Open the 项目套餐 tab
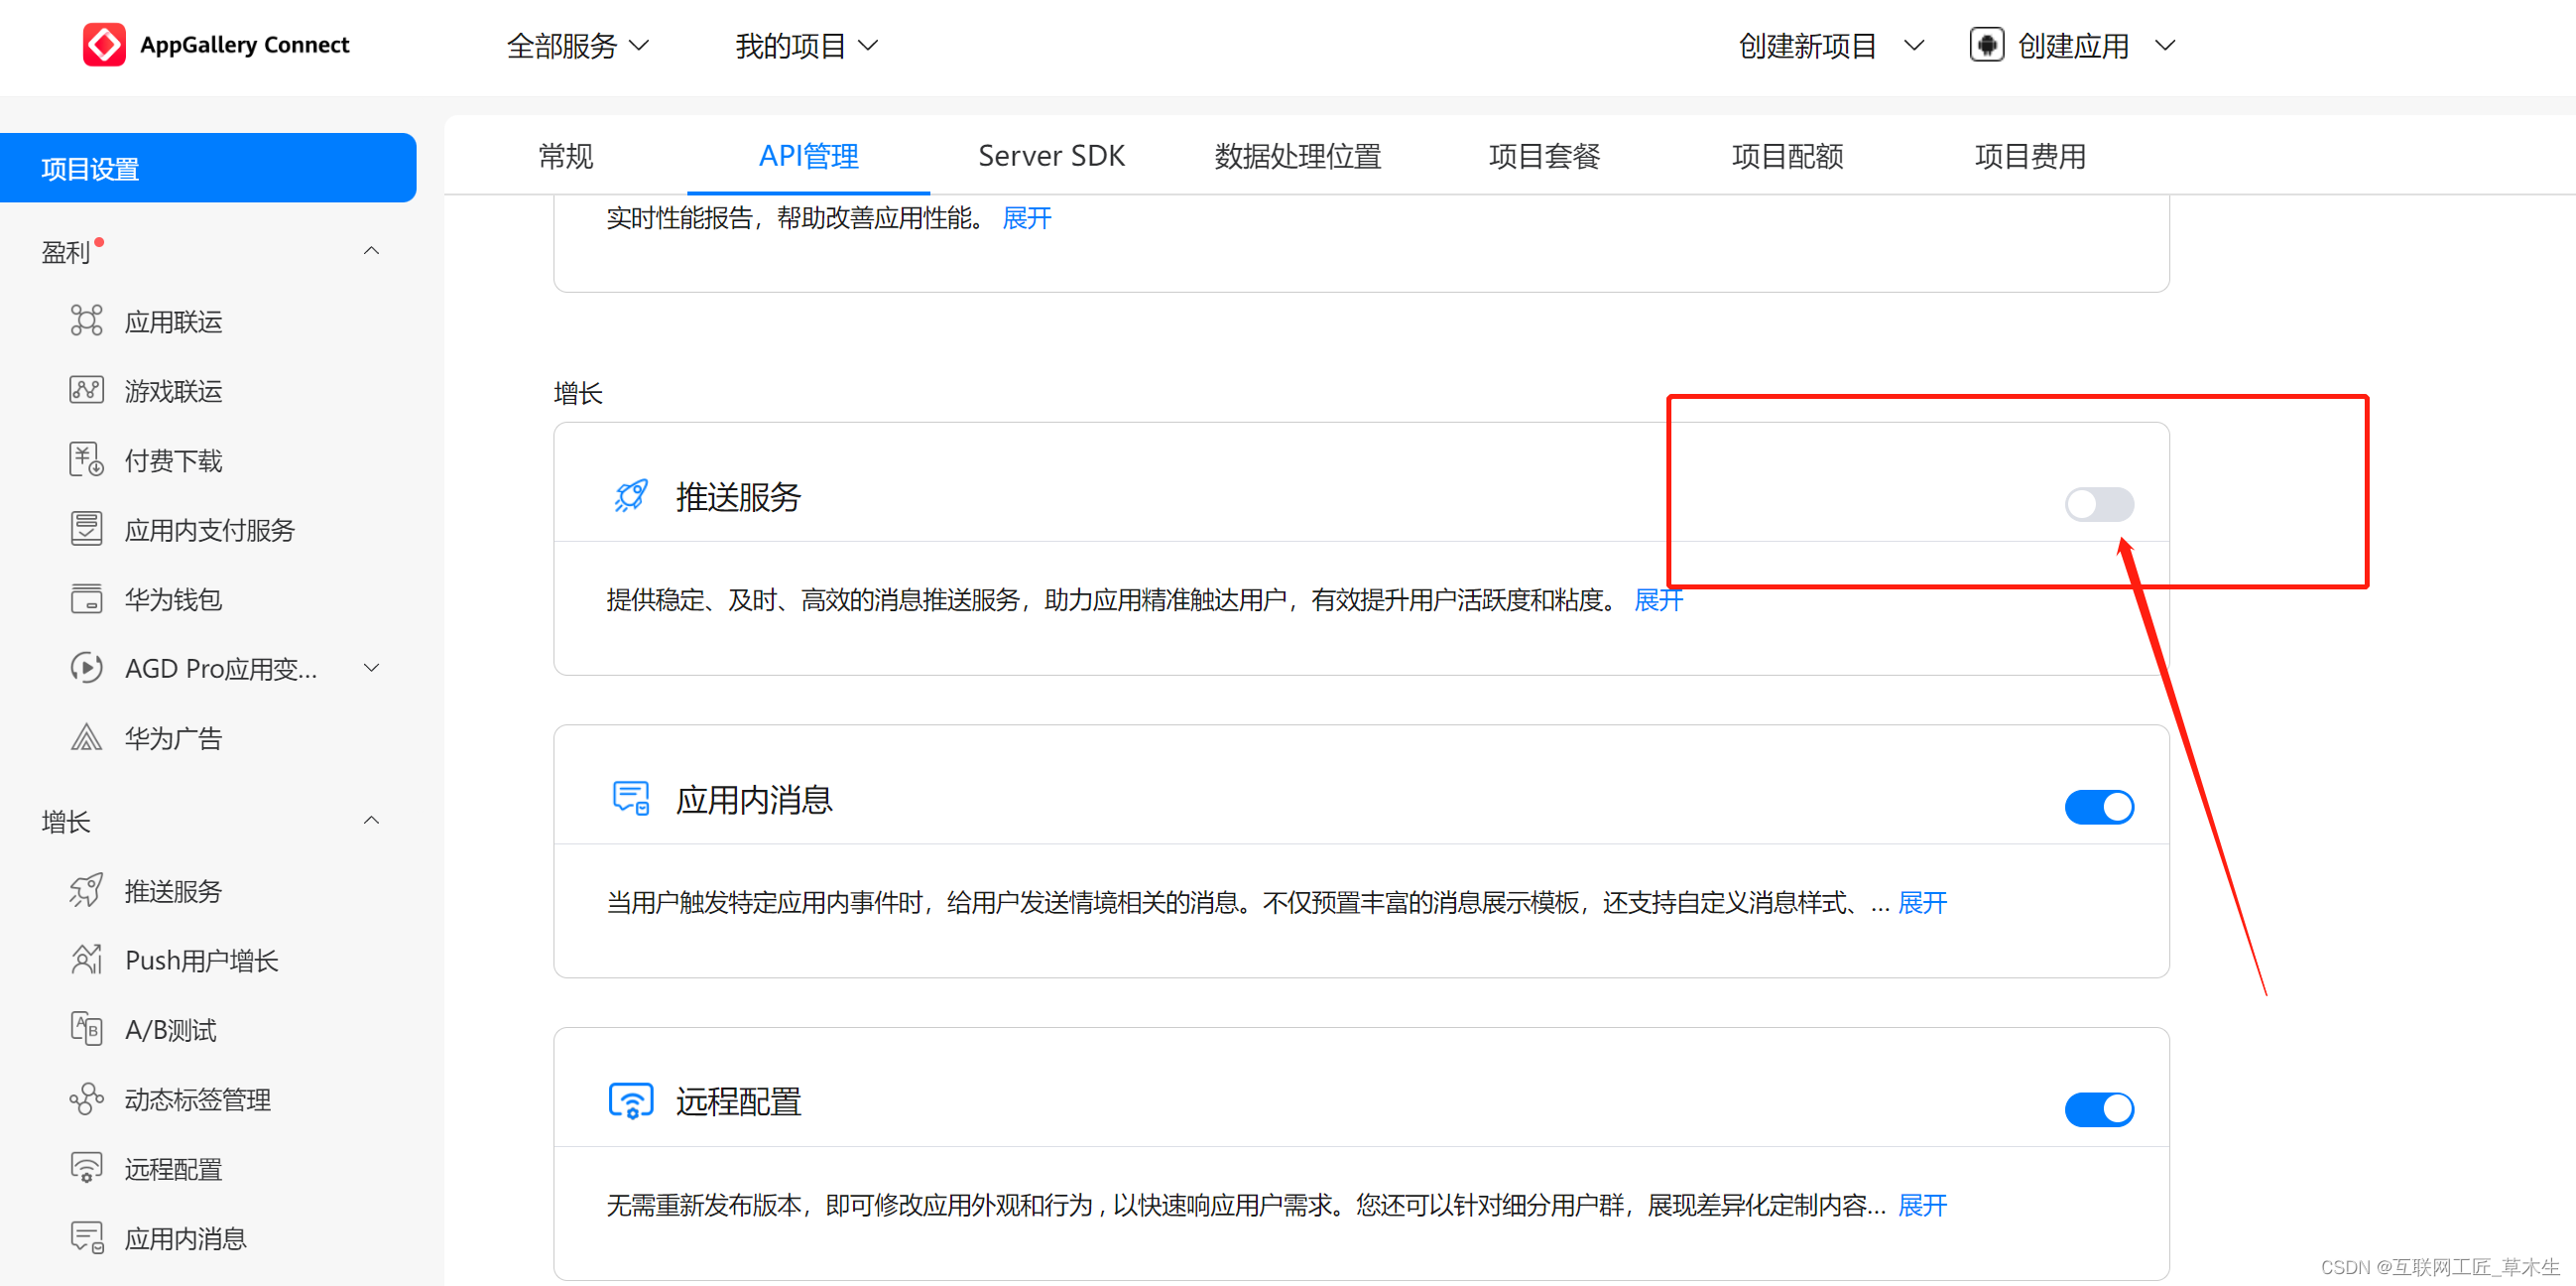2576x1286 pixels. (x=1544, y=156)
